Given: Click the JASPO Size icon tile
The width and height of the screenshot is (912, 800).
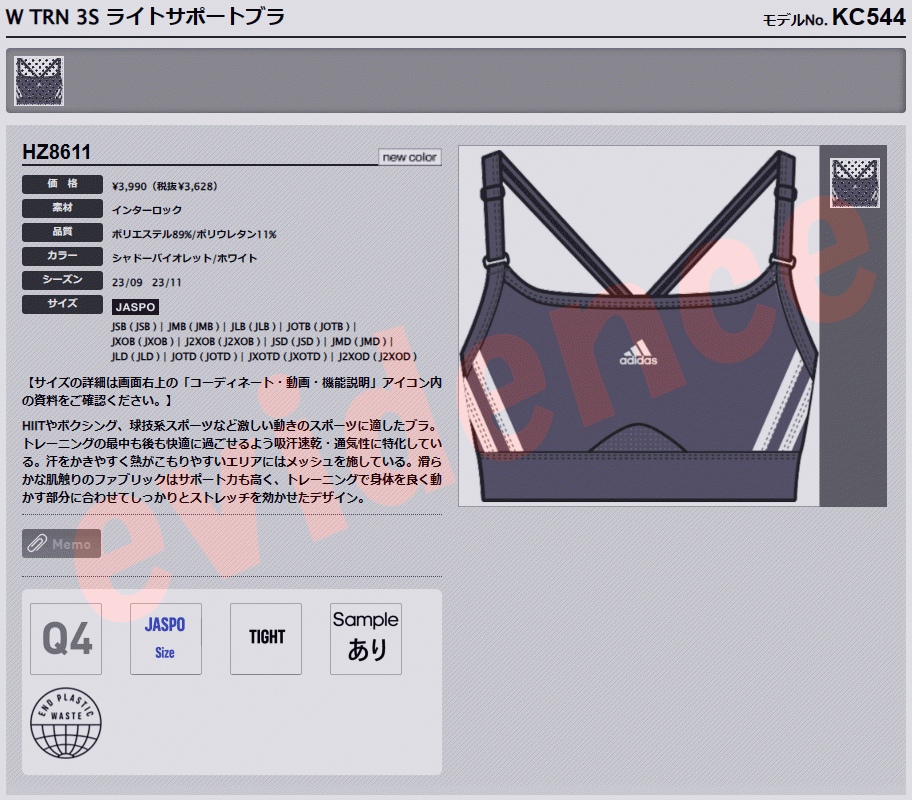Looking at the screenshot, I should (166, 639).
